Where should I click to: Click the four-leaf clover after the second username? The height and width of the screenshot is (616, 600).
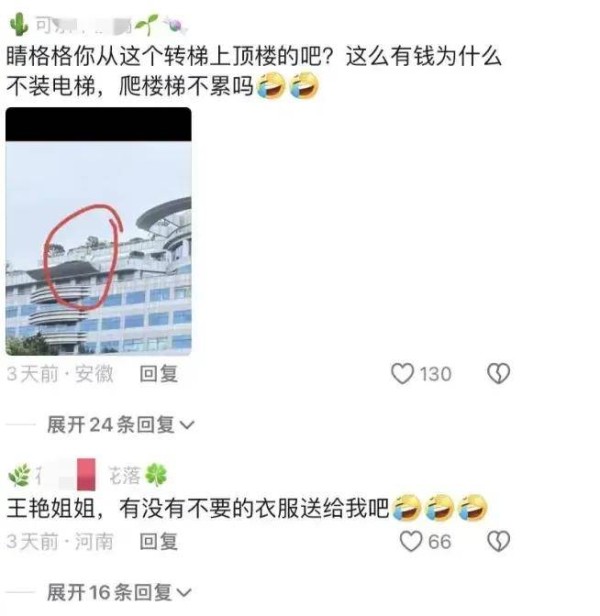point(156,475)
